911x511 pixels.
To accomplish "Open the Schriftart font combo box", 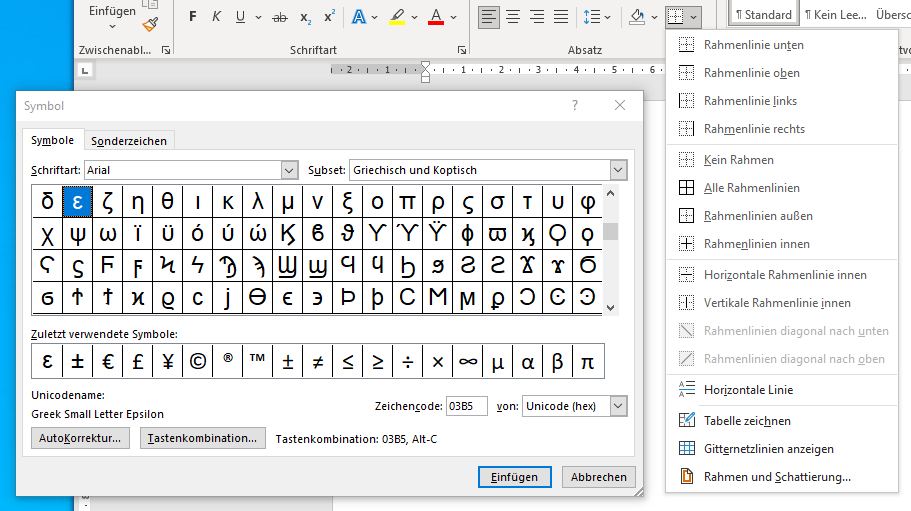I will point(191,170).
